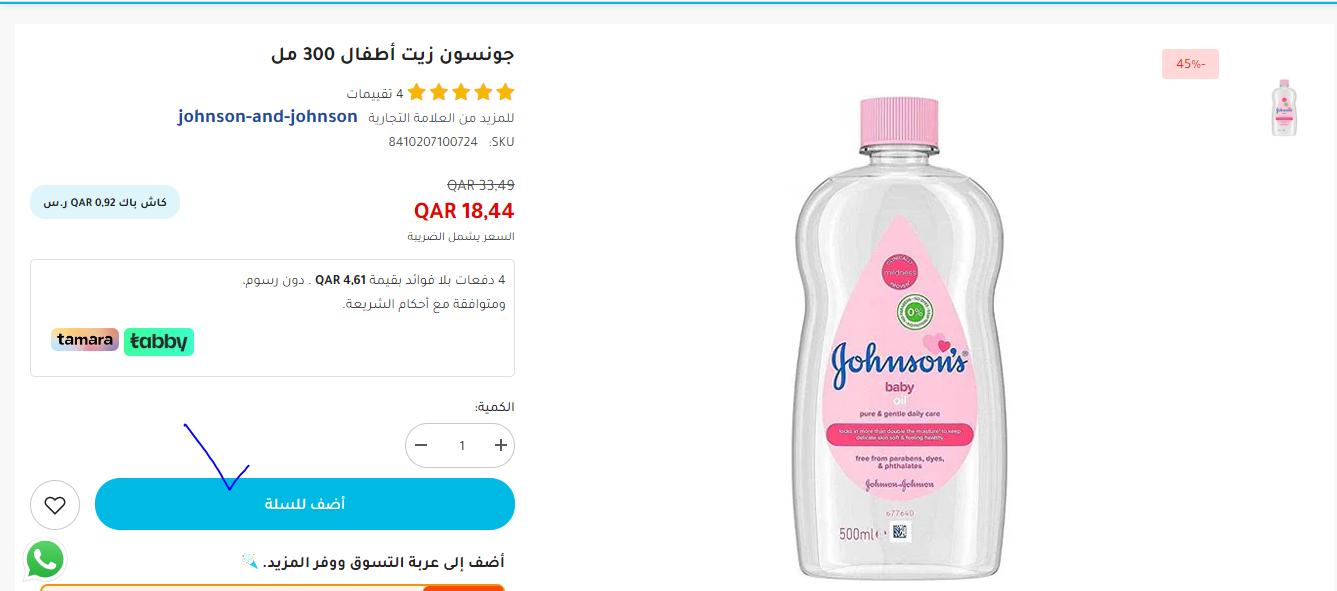The image size is (1337, 591).
Task: Increase quantity with the plus icon
Action: [x=501, y=445]
